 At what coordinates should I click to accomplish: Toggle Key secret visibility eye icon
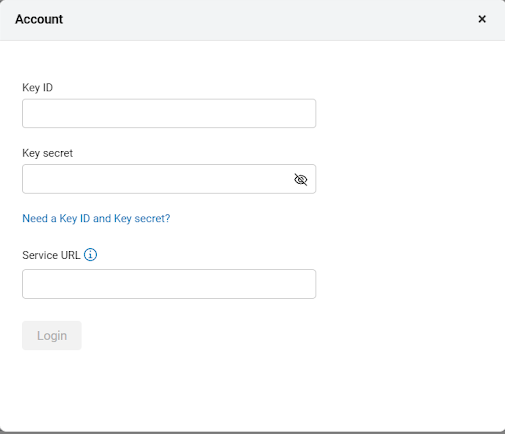click(x=301, y=179)
